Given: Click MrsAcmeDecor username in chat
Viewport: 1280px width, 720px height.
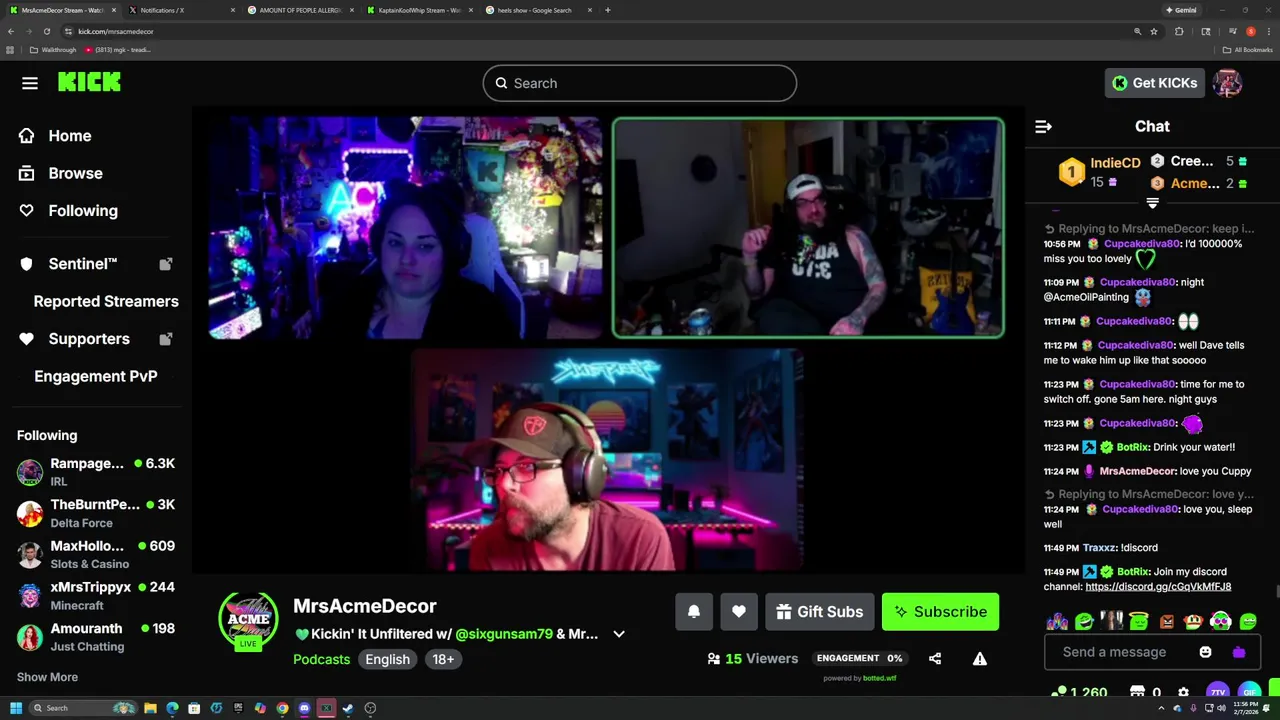Looking at the screenshot, I should [1137, 471].
